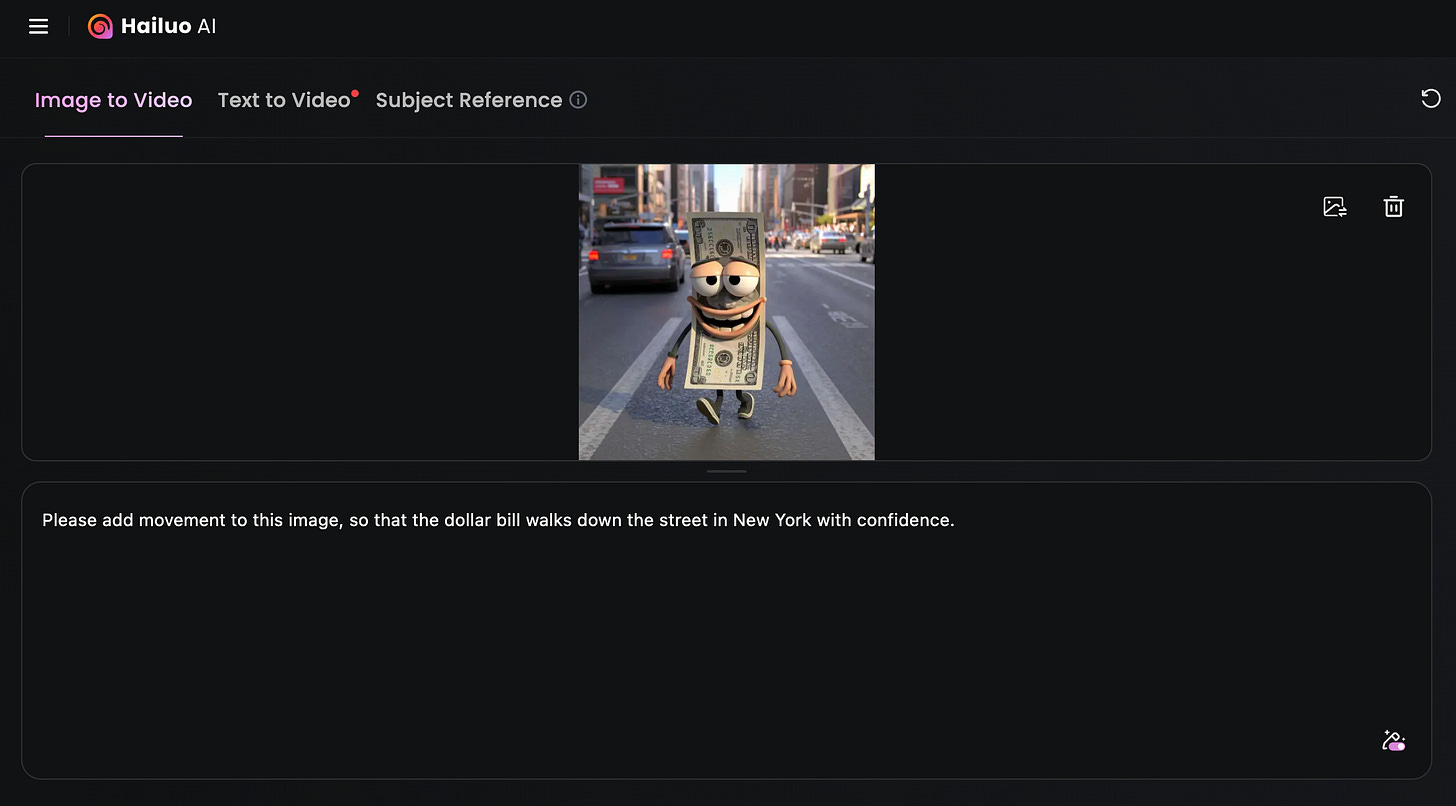Image resolution: width=1456 pixels, height=806 pixels.
Task: Open the Subject Reference tab
Action: [469, 100]
